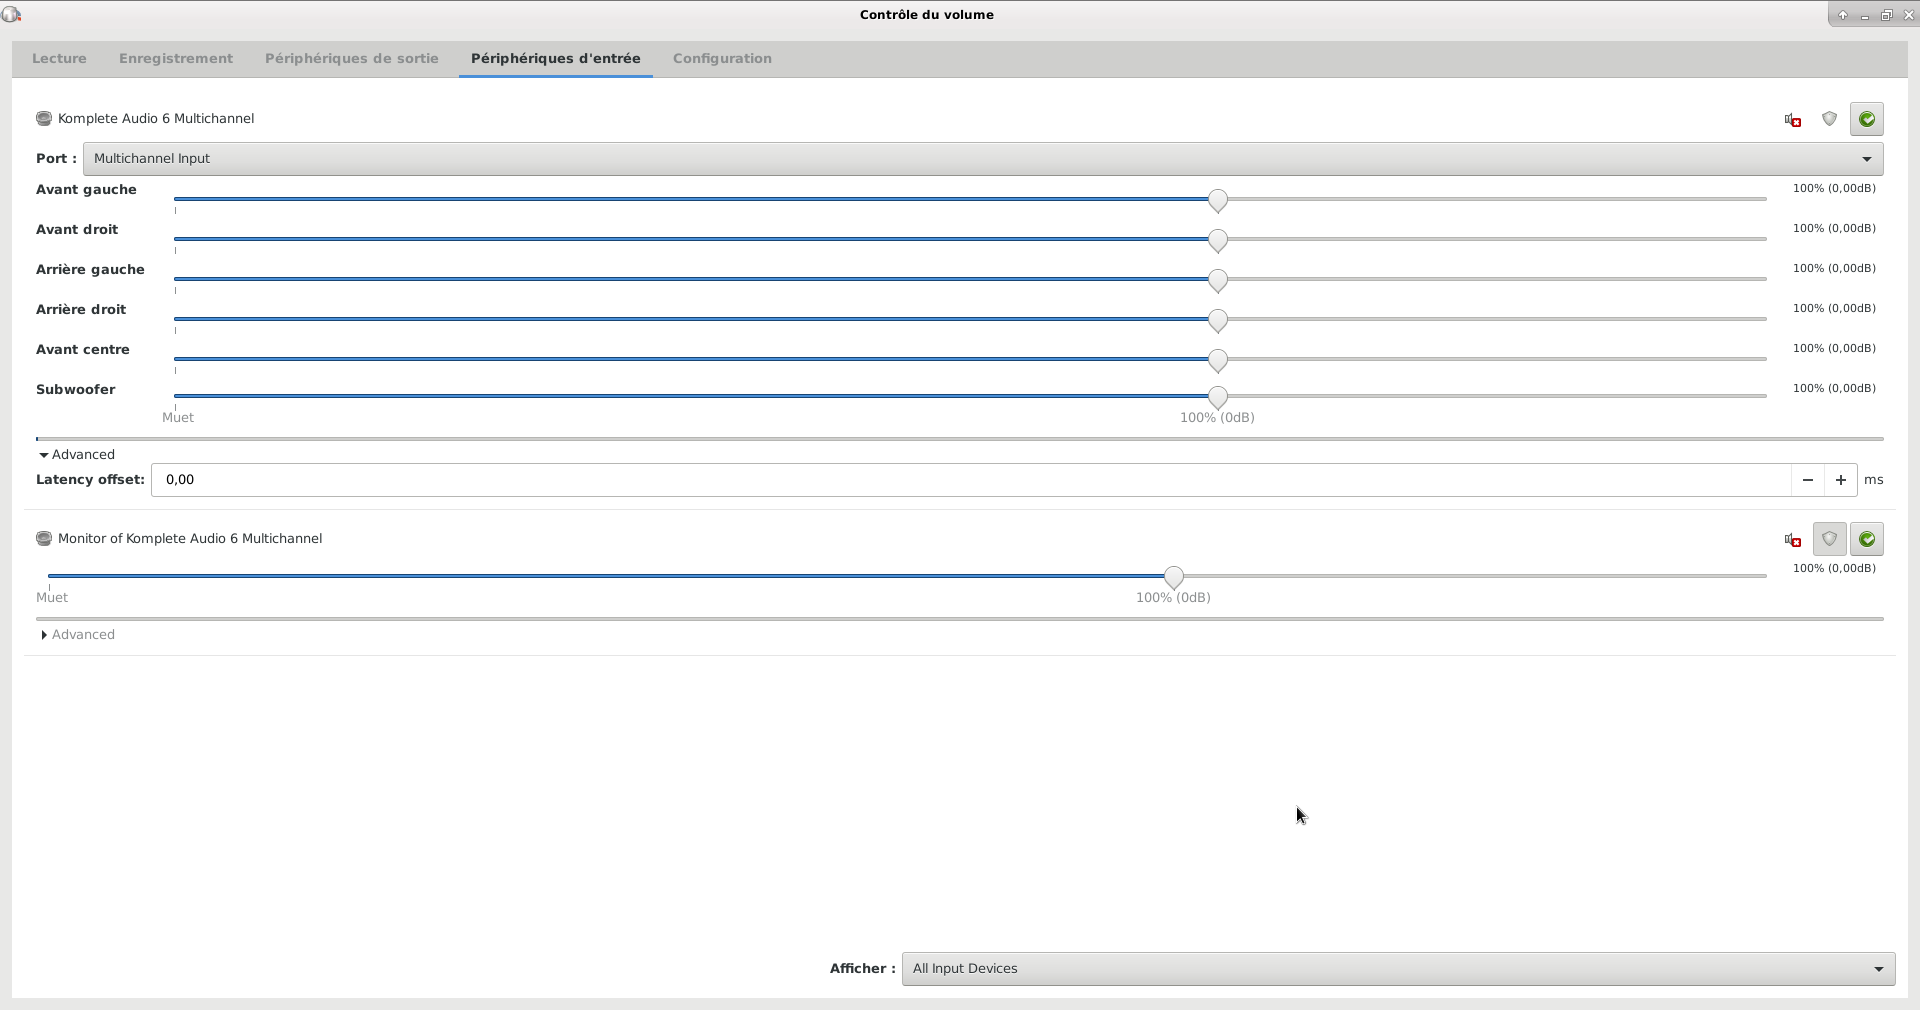
Task: Toggle channel lock for Komplete Audio 6 Multichannel
Action: [1830, 119]
